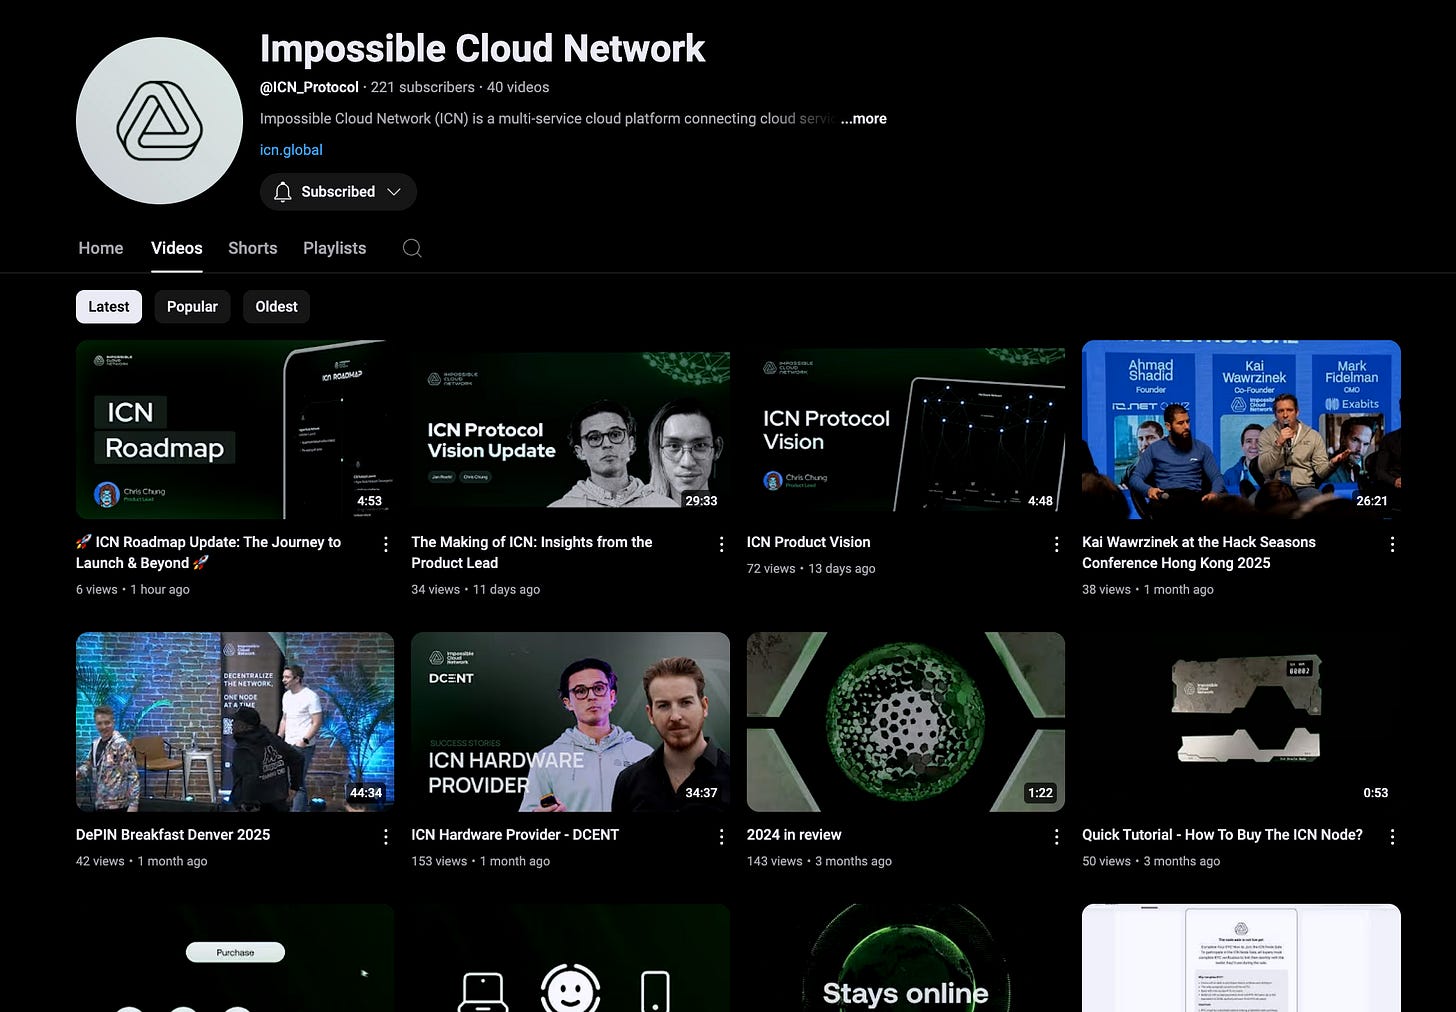The image size is (1456, 1012).
Task: Open the Purchase thumbnail video
Action: coord(235,958)
